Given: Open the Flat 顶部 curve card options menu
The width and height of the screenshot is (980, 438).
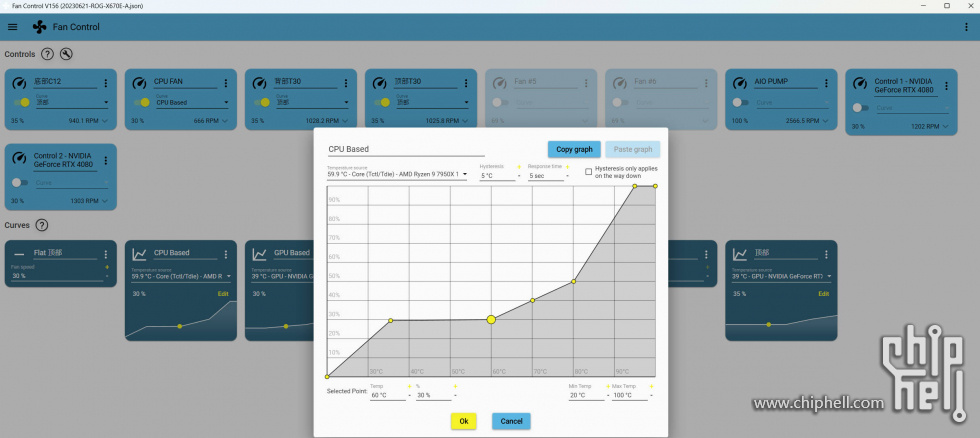Looking at the screenshot, I should (106, 254).
